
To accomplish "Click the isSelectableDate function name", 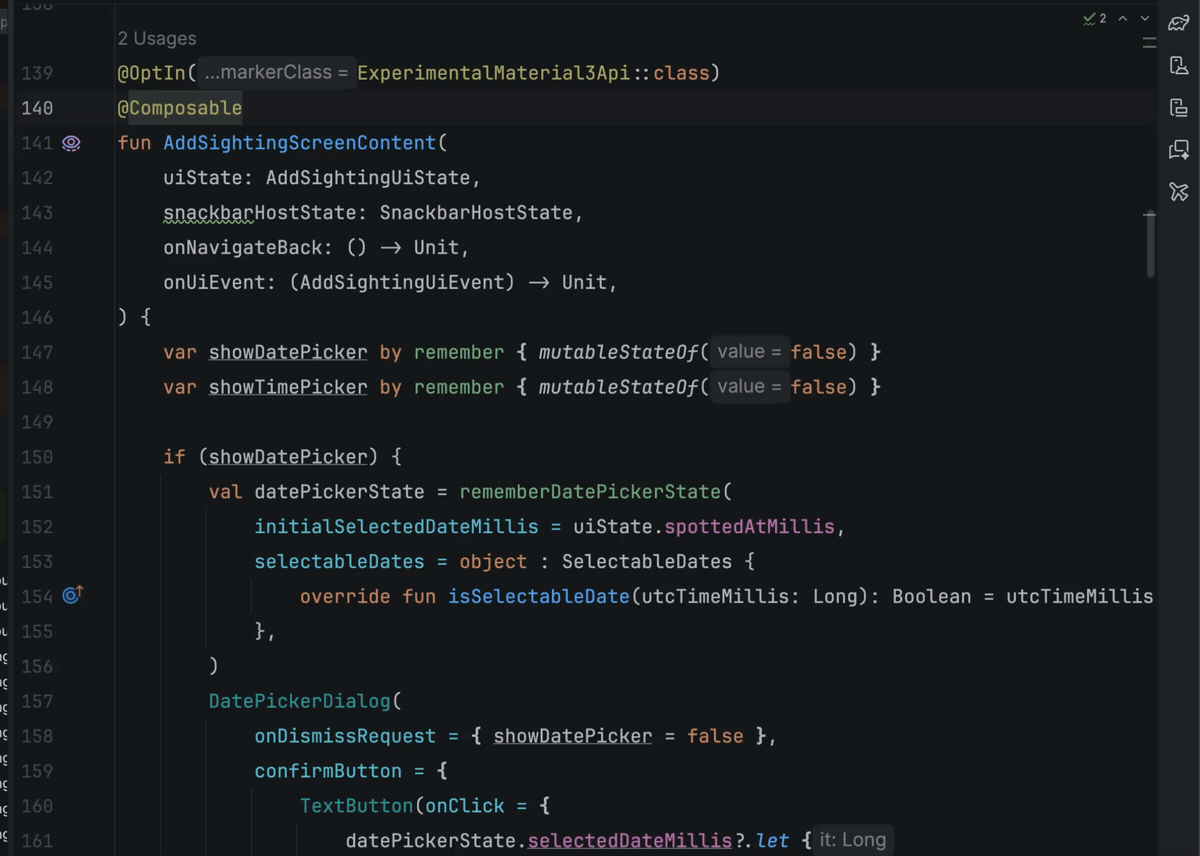I will (539, 597).
